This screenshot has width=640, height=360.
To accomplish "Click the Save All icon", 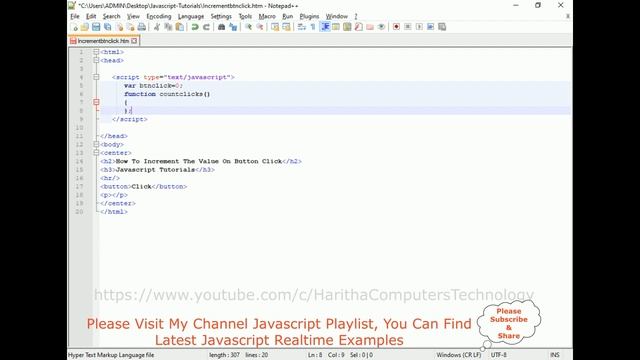I will pyautogui.click(x=107, y=27).
